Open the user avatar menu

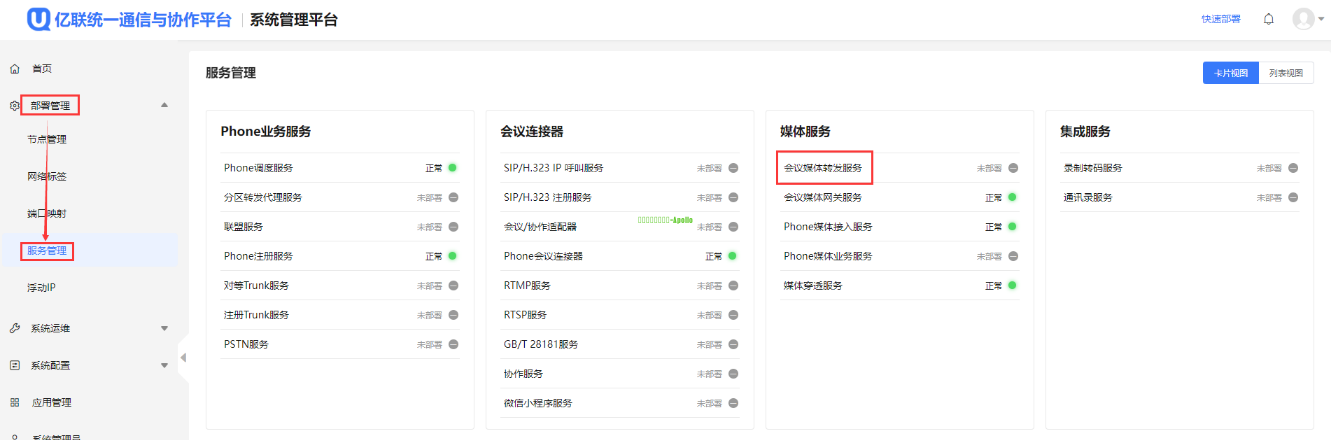(x=1303, y=19)
